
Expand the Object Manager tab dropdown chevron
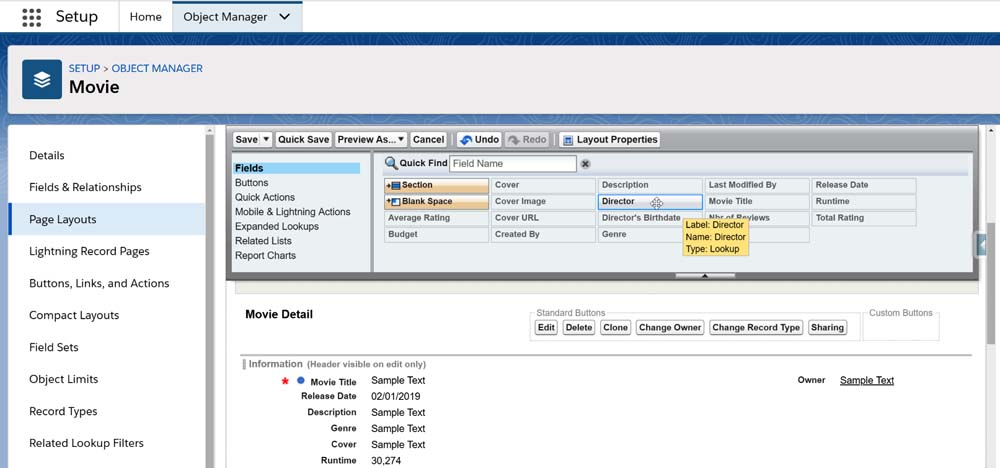285,17
